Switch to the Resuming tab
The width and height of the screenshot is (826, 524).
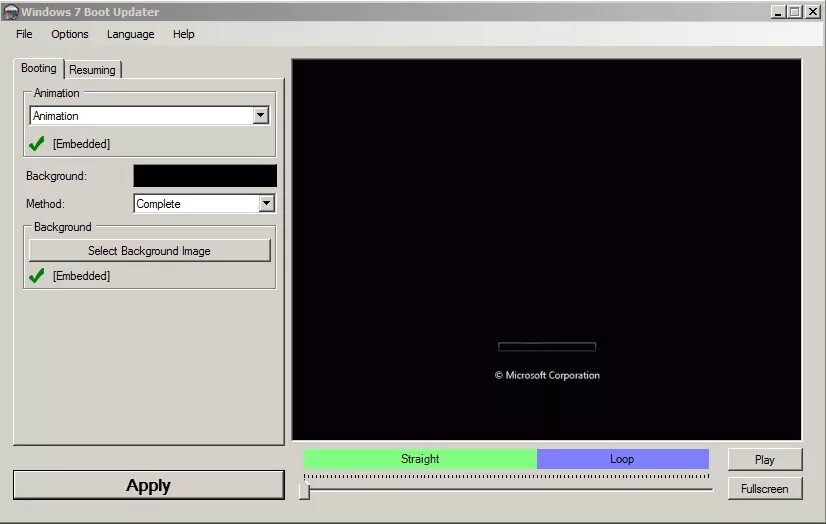tap(92, 70)
